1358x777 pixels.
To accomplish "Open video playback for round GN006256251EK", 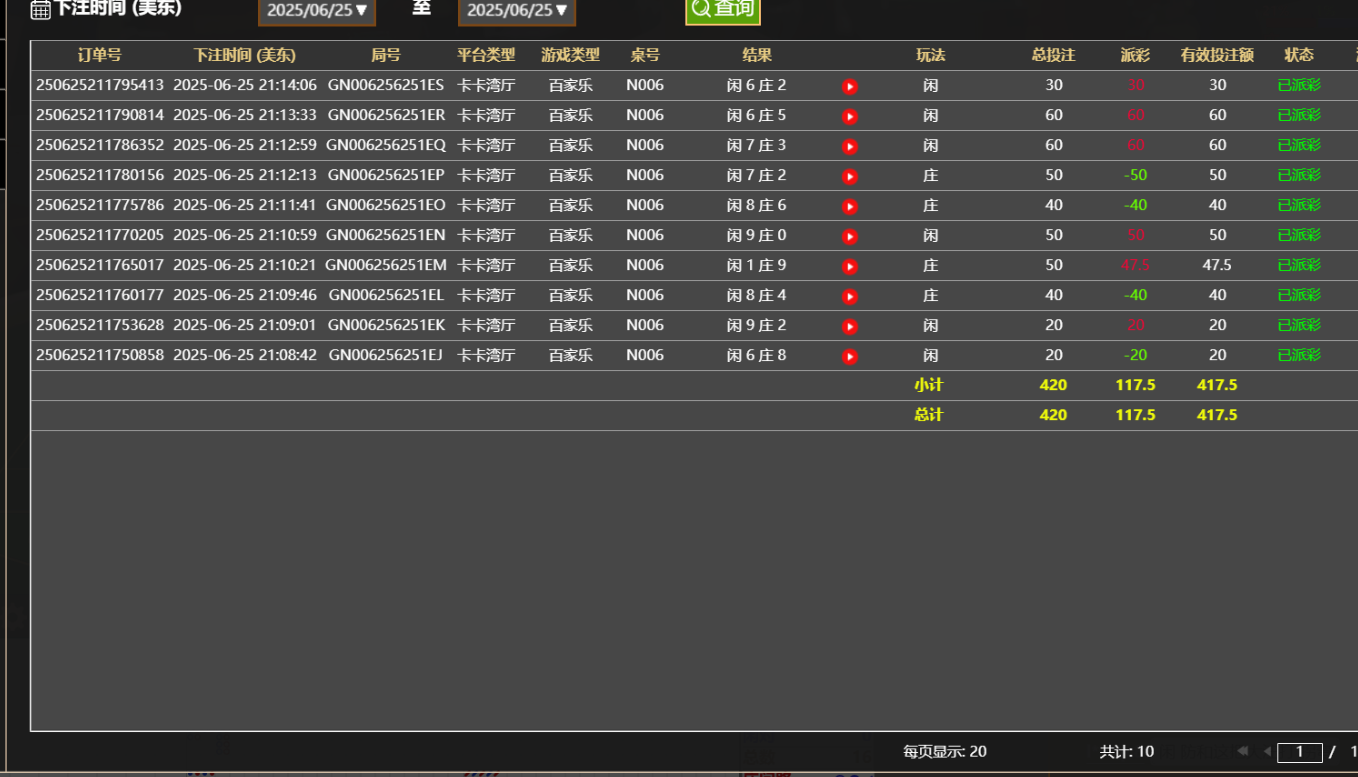I will [x=849, y=326].
